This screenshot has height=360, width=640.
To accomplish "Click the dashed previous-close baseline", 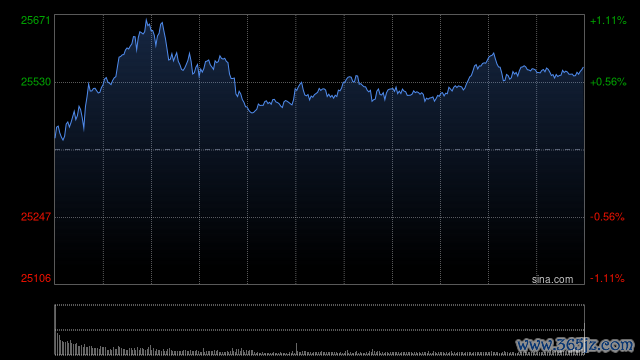I will 319,150.
